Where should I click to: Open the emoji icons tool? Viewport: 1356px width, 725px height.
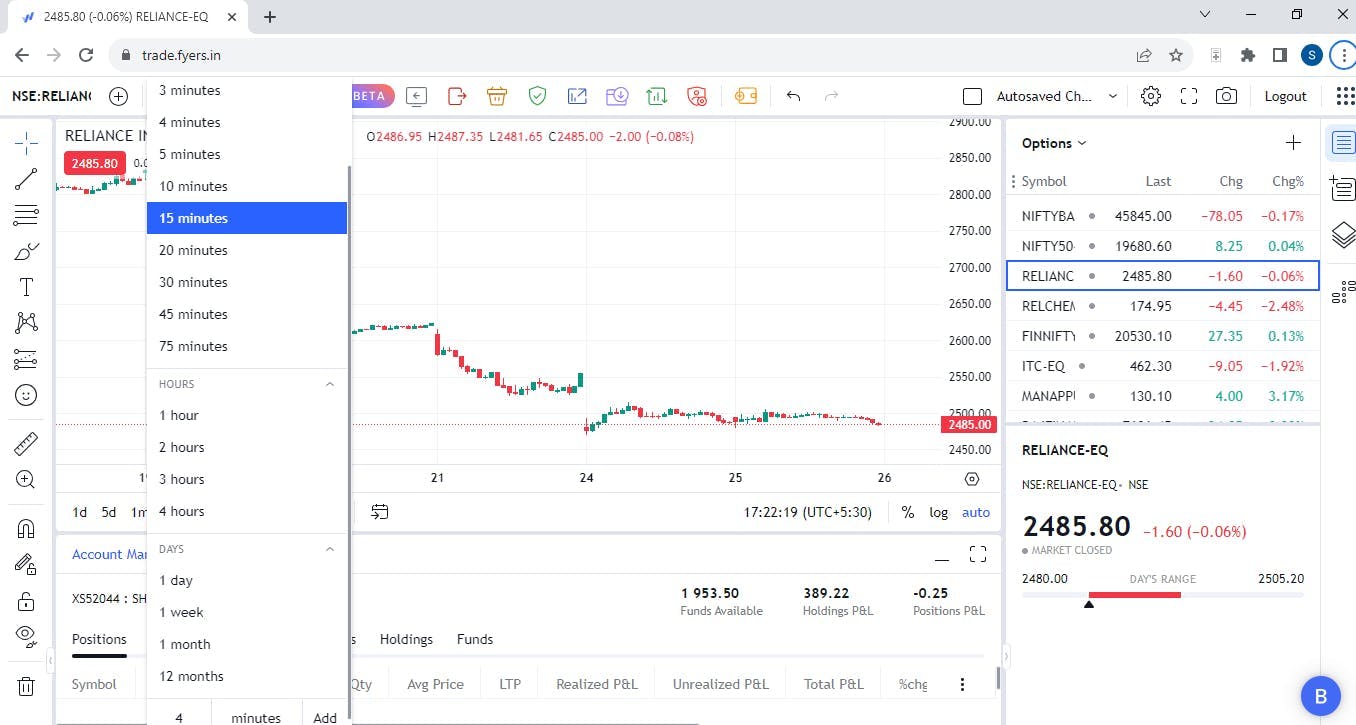click(x=26, y=395)
